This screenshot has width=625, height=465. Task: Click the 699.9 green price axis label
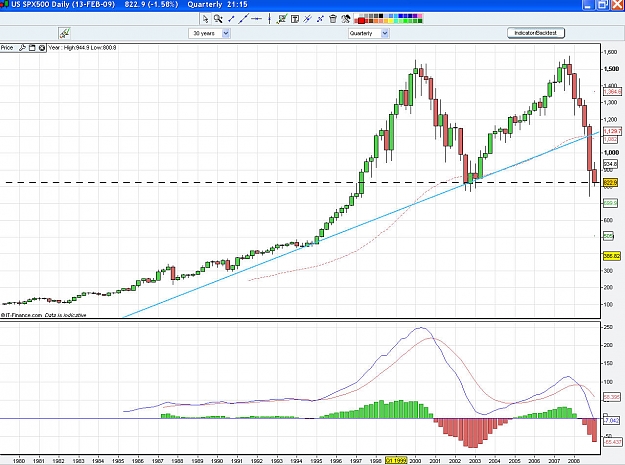(611, 203)
